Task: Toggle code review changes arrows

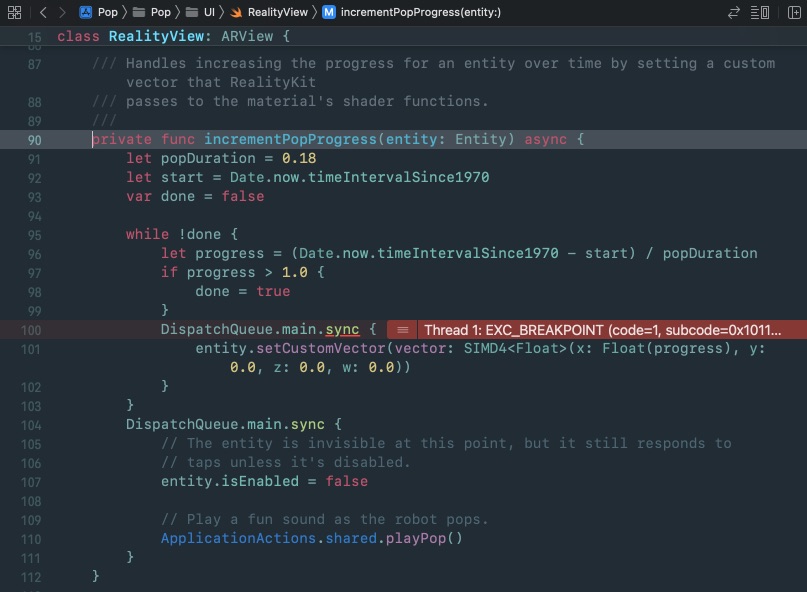Action: coord(735,12)
